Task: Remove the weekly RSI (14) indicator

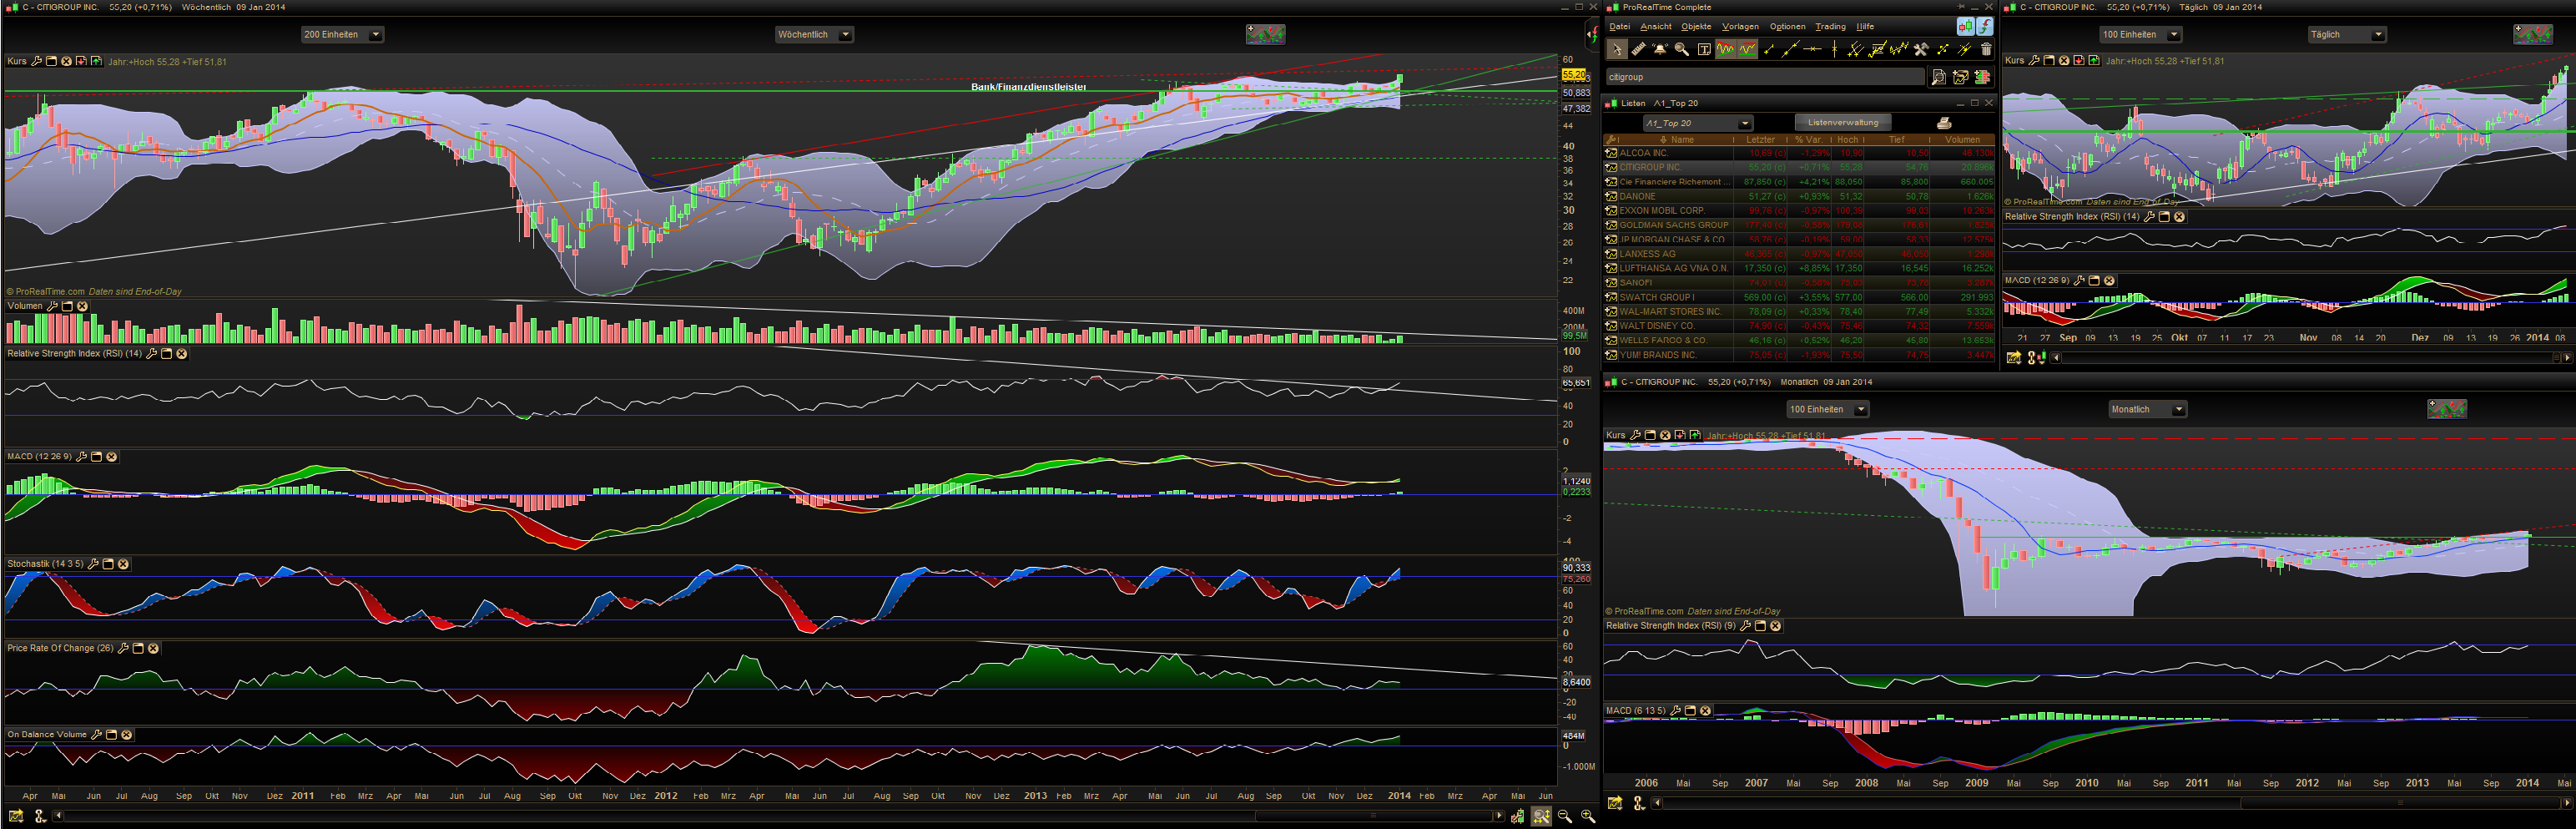Action: tap(182, 354)
